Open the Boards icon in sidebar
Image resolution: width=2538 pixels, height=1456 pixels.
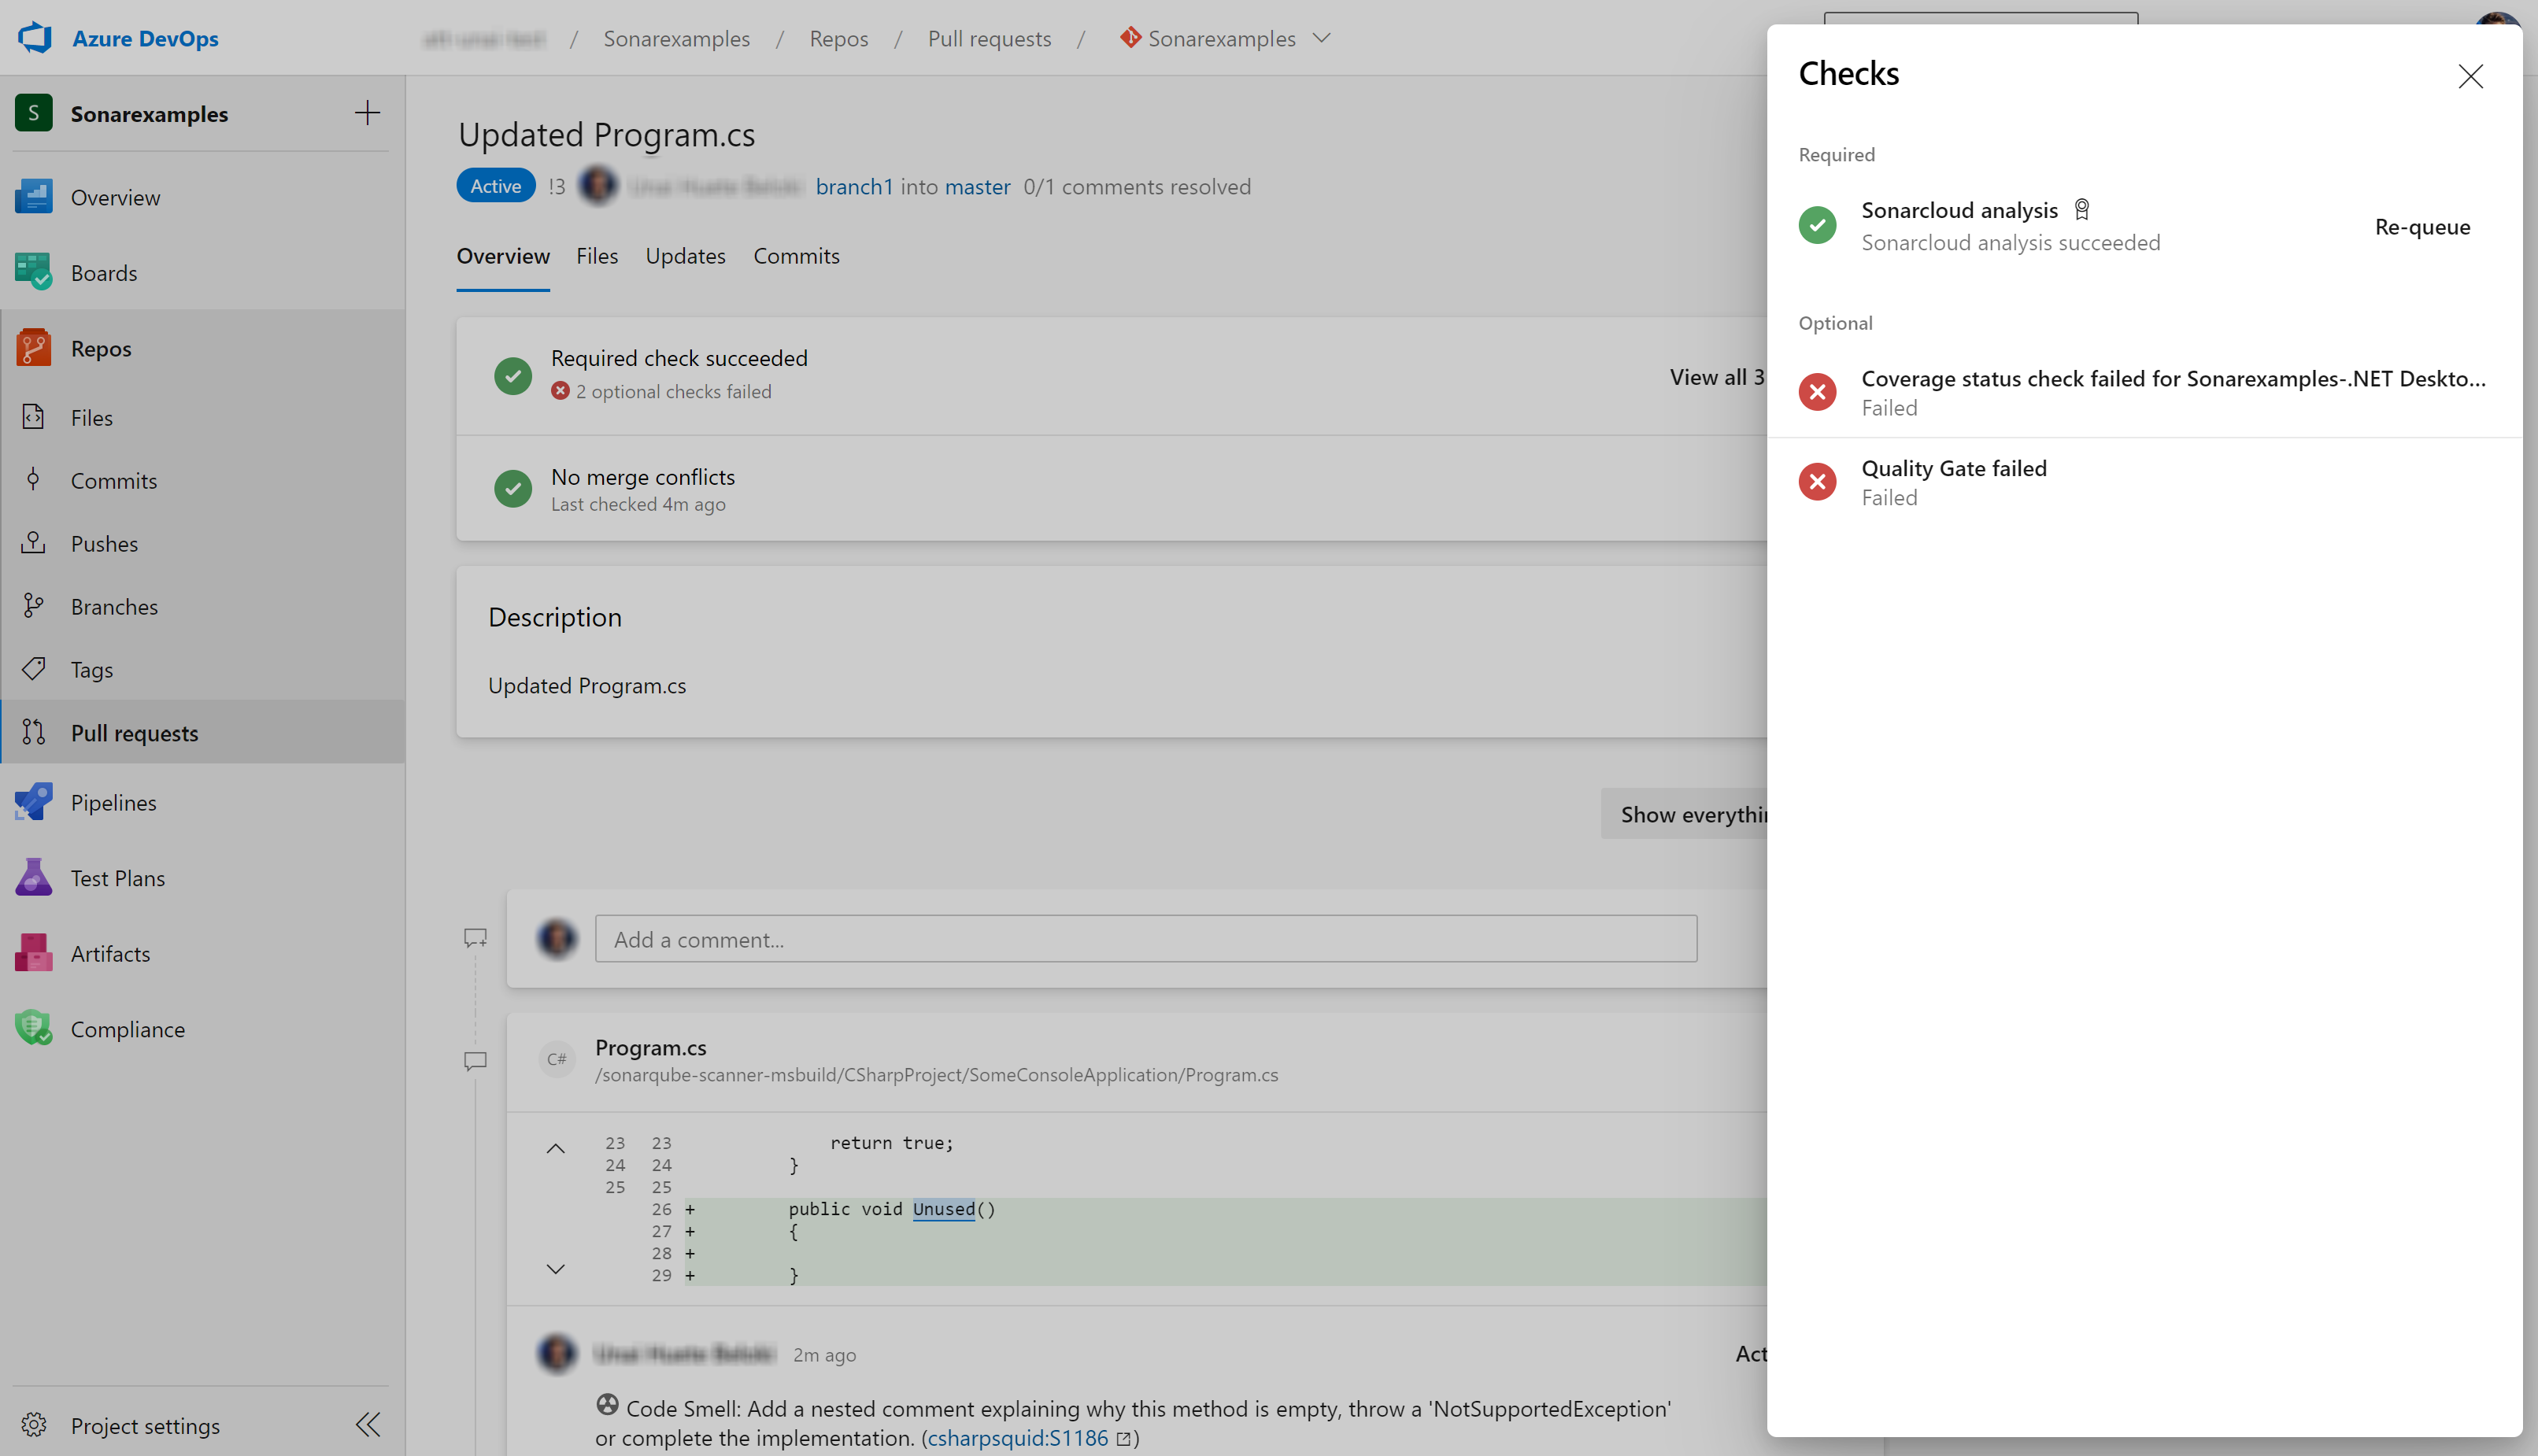pyautogui.click(x=33, y=272)
